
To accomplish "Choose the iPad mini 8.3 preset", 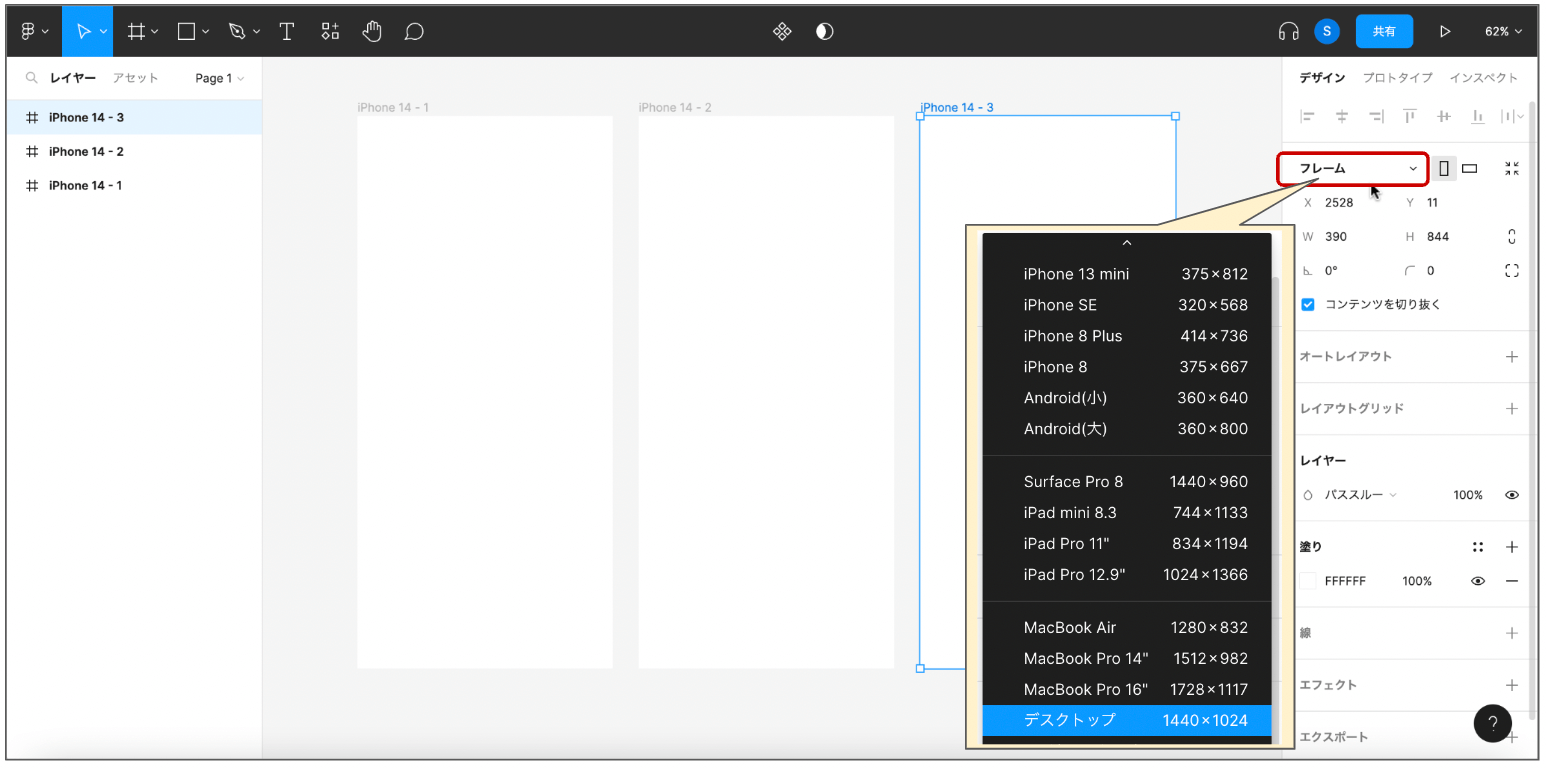I will click(x=1126, y=513).
